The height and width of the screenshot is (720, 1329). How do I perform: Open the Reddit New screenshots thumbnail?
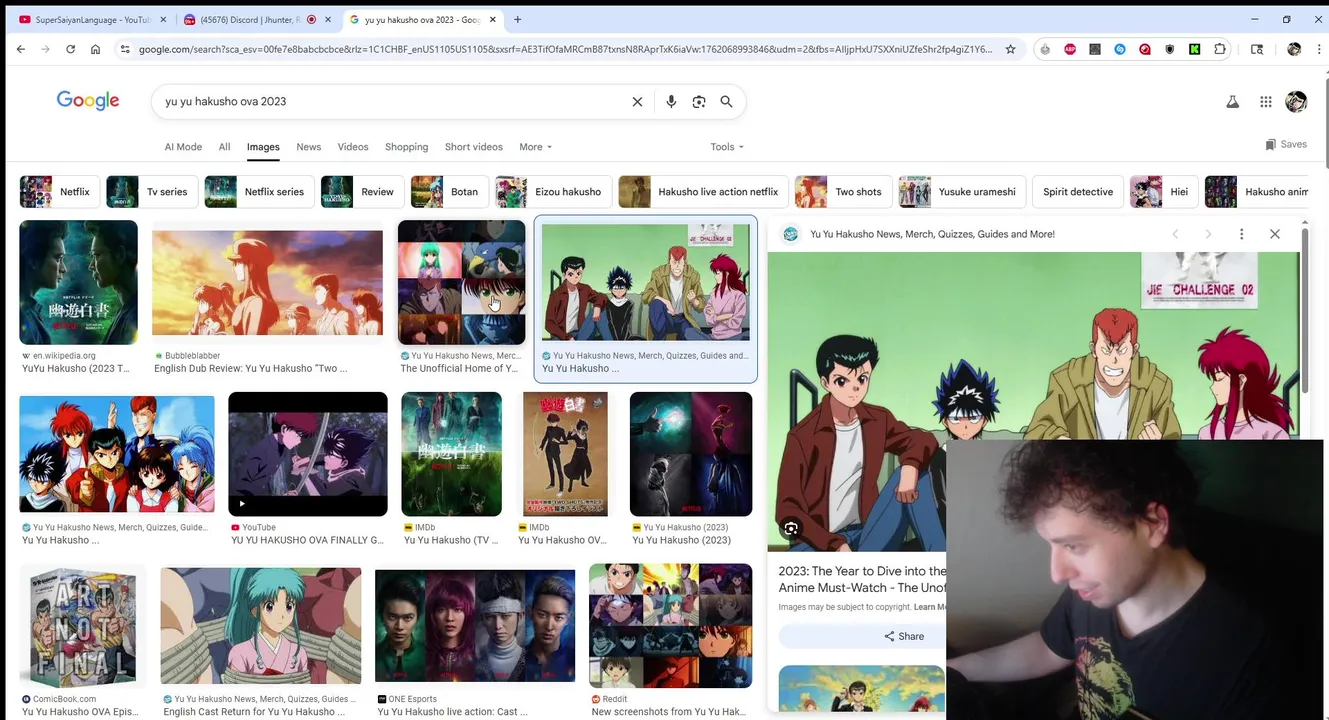tap(670, 626)
